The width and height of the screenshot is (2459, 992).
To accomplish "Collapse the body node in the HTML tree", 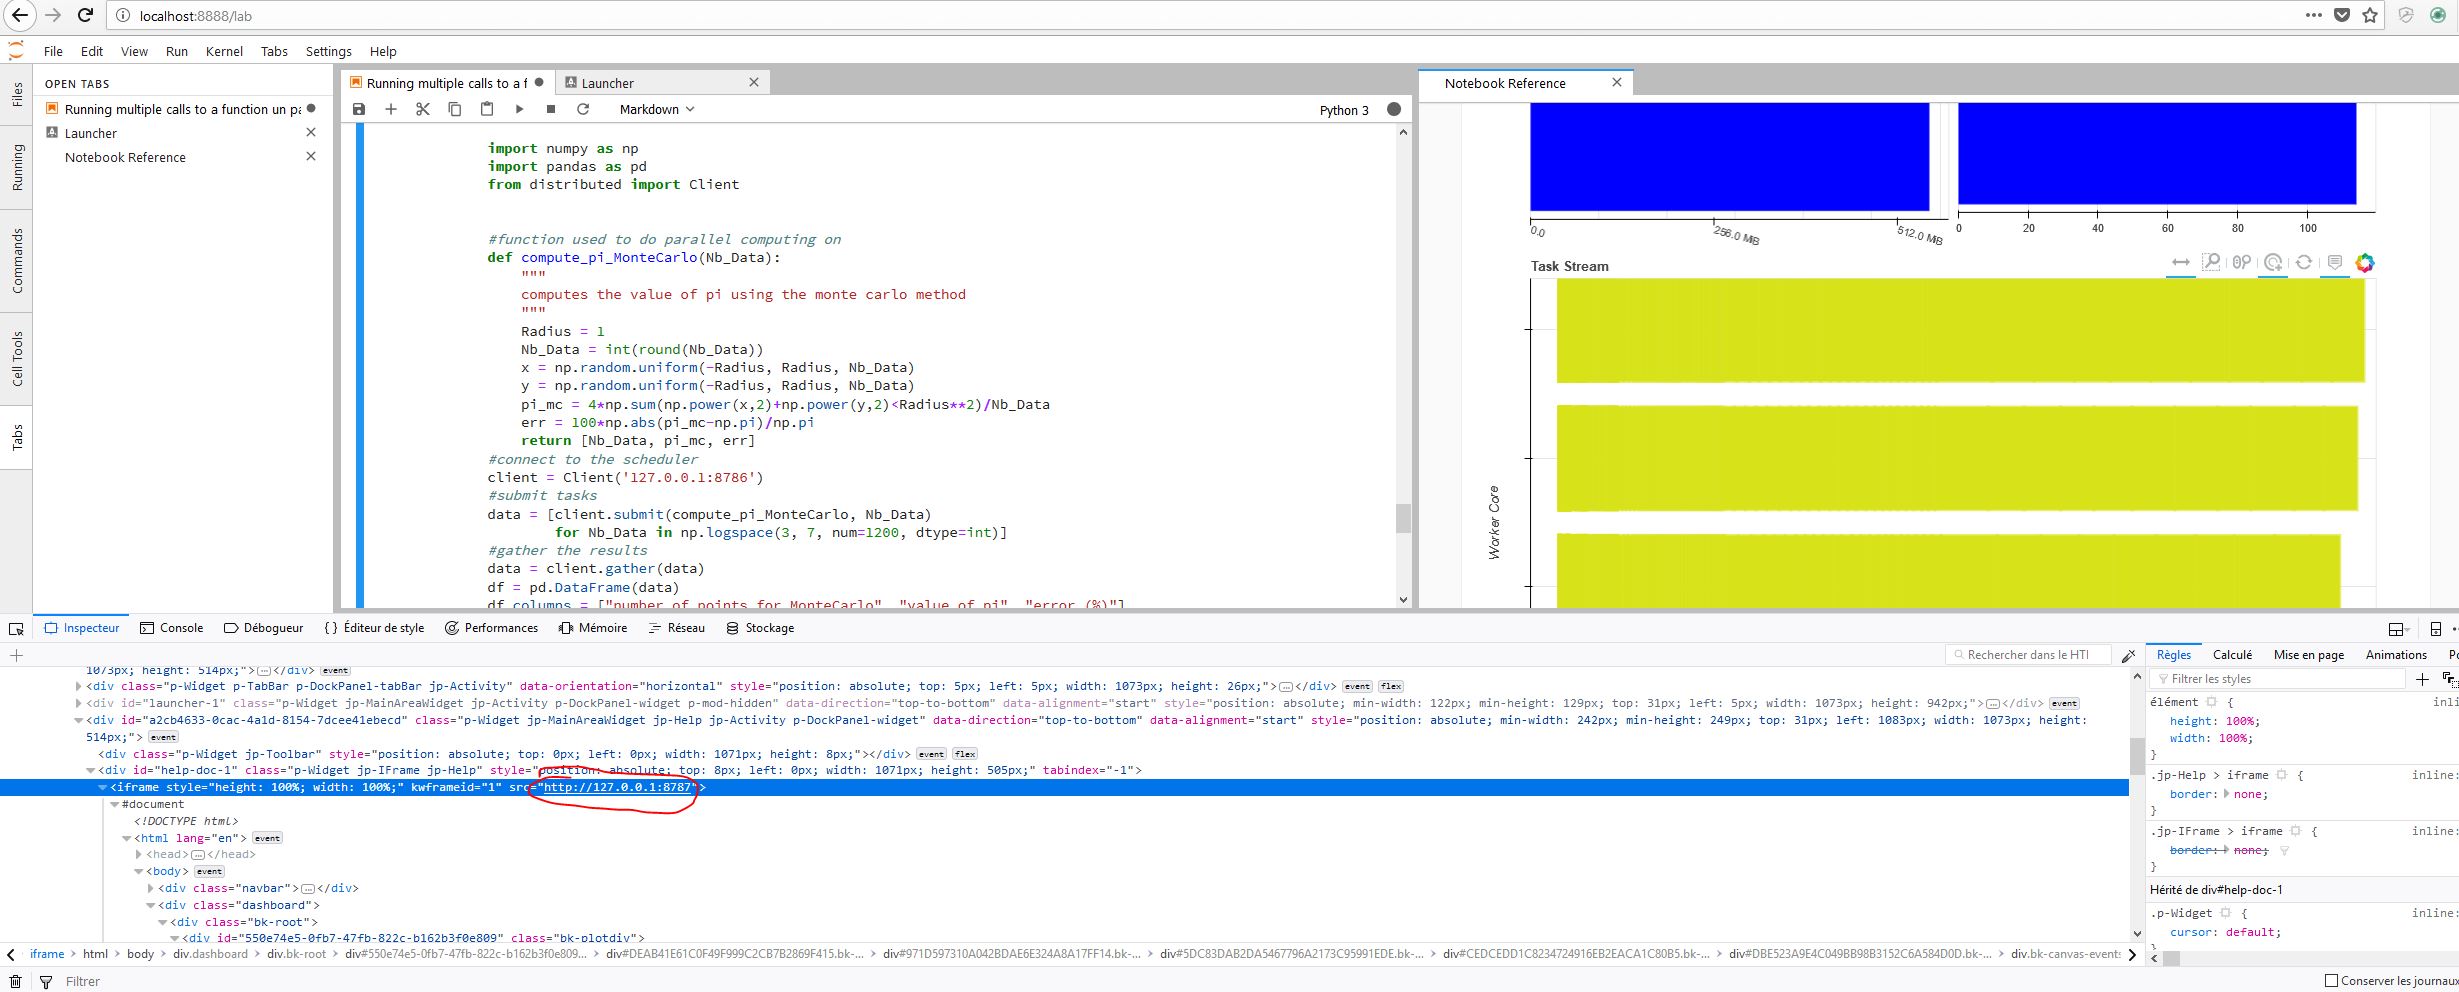I will click(x=139, y=870).
